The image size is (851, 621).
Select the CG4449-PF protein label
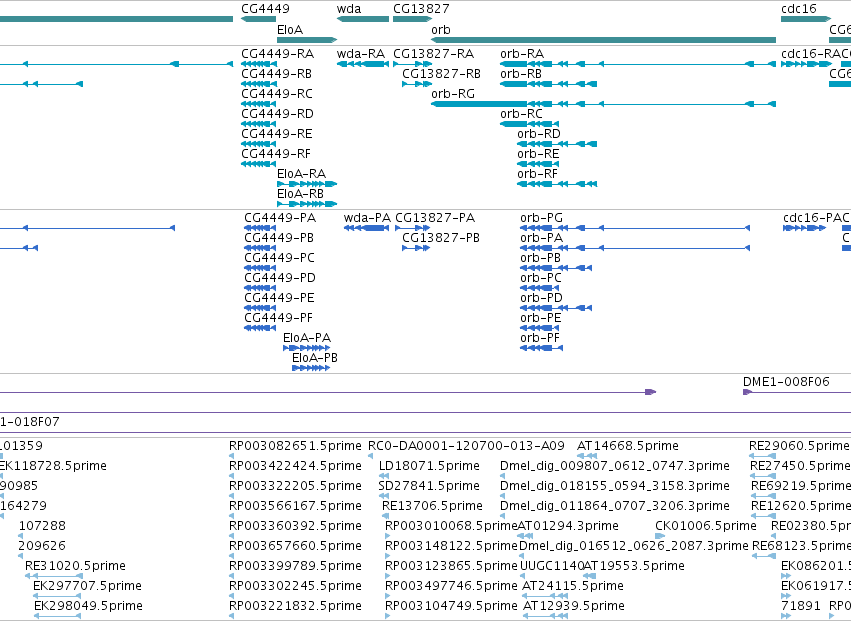click(x=279, y=318)
